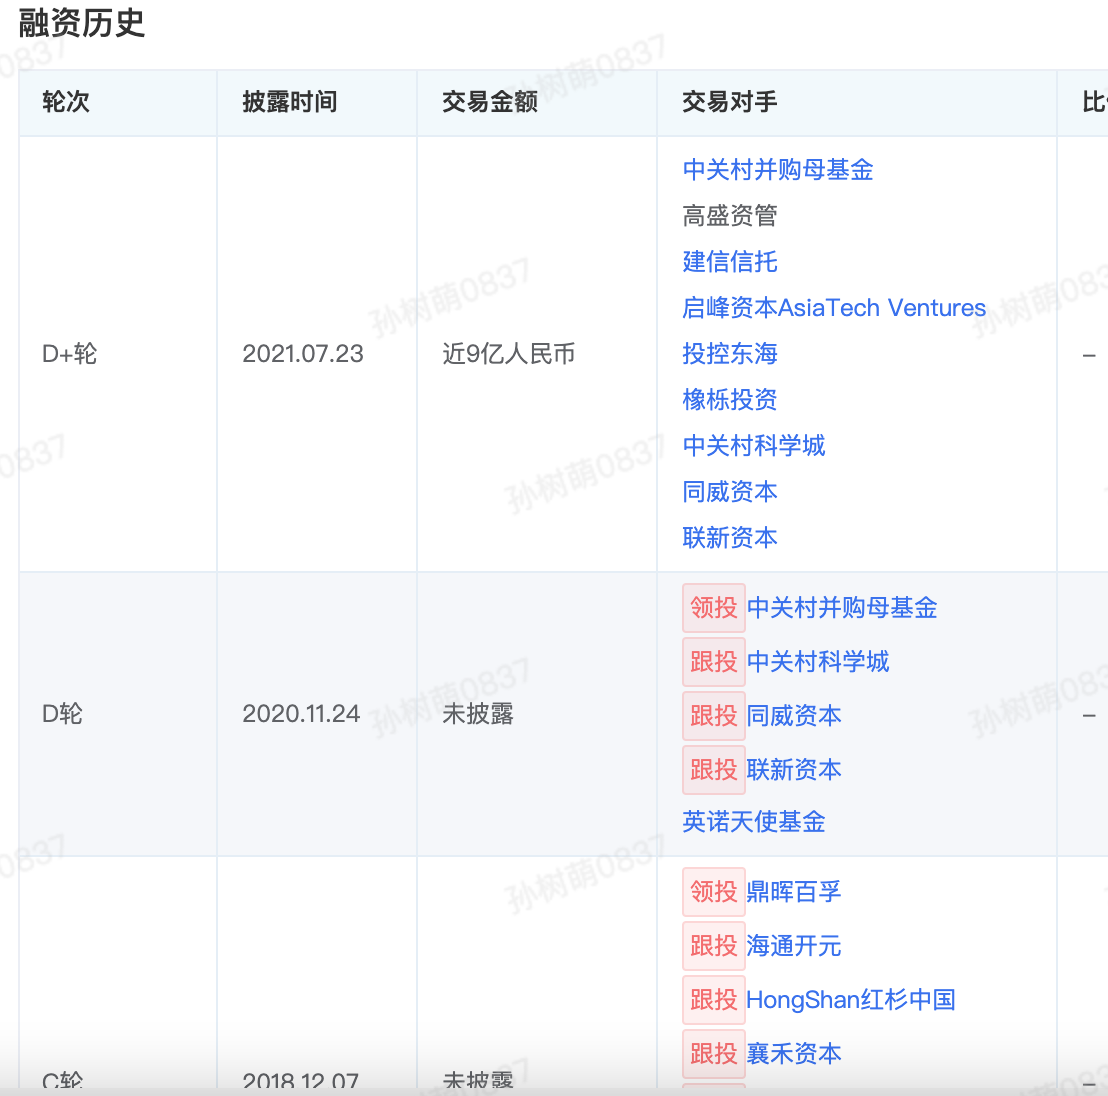Select 领投 tag beside 鼎晖百孚
This screenshot has height=1096, width=1108.
(714, 892)
